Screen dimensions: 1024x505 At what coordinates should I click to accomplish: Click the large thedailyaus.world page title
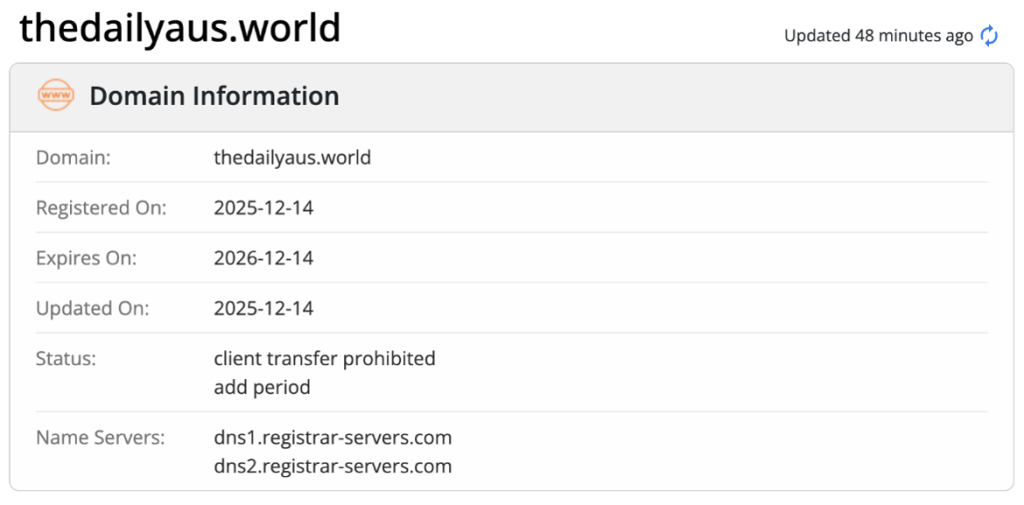[x=180, y=28]
